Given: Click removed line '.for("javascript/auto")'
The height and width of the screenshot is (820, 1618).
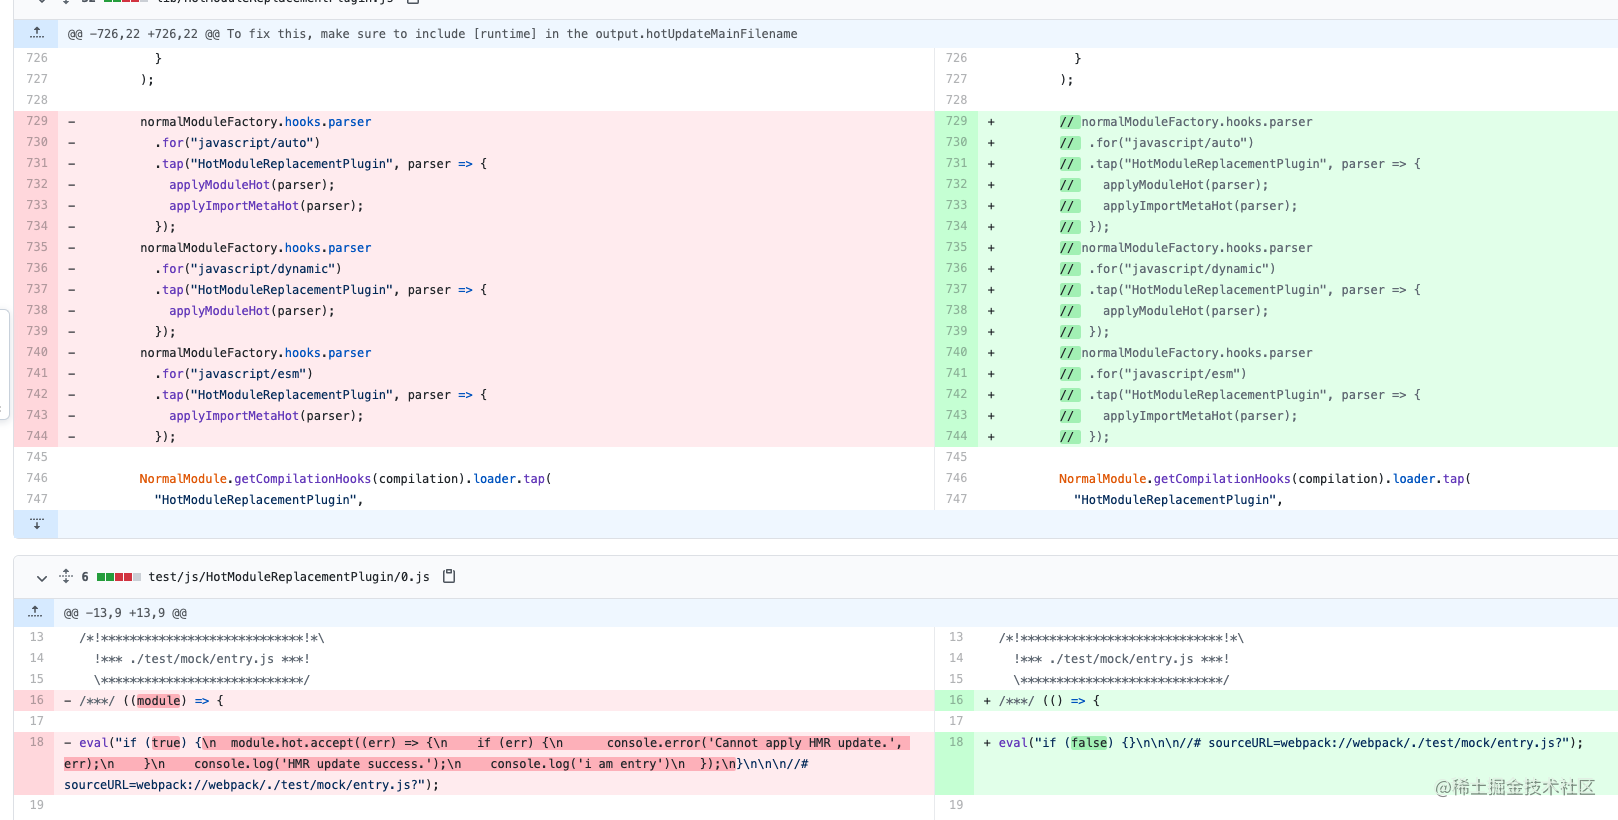Looking at the screenshot, I should [237, 143].
